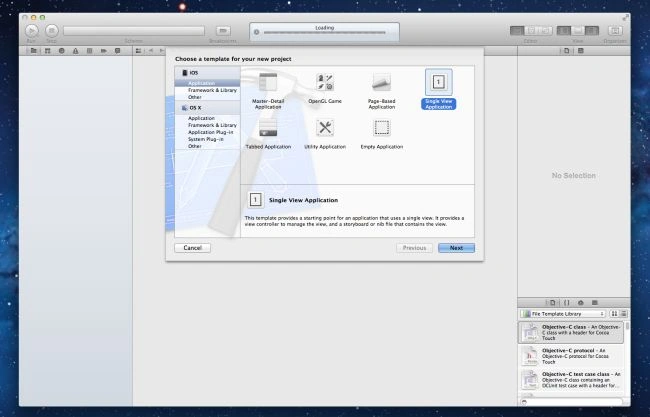Image resolution: width=650 pixels, height=417 pixels.
Task: Click the Stop button in Xcode toolbar
Action: click(x=51, y=31)
